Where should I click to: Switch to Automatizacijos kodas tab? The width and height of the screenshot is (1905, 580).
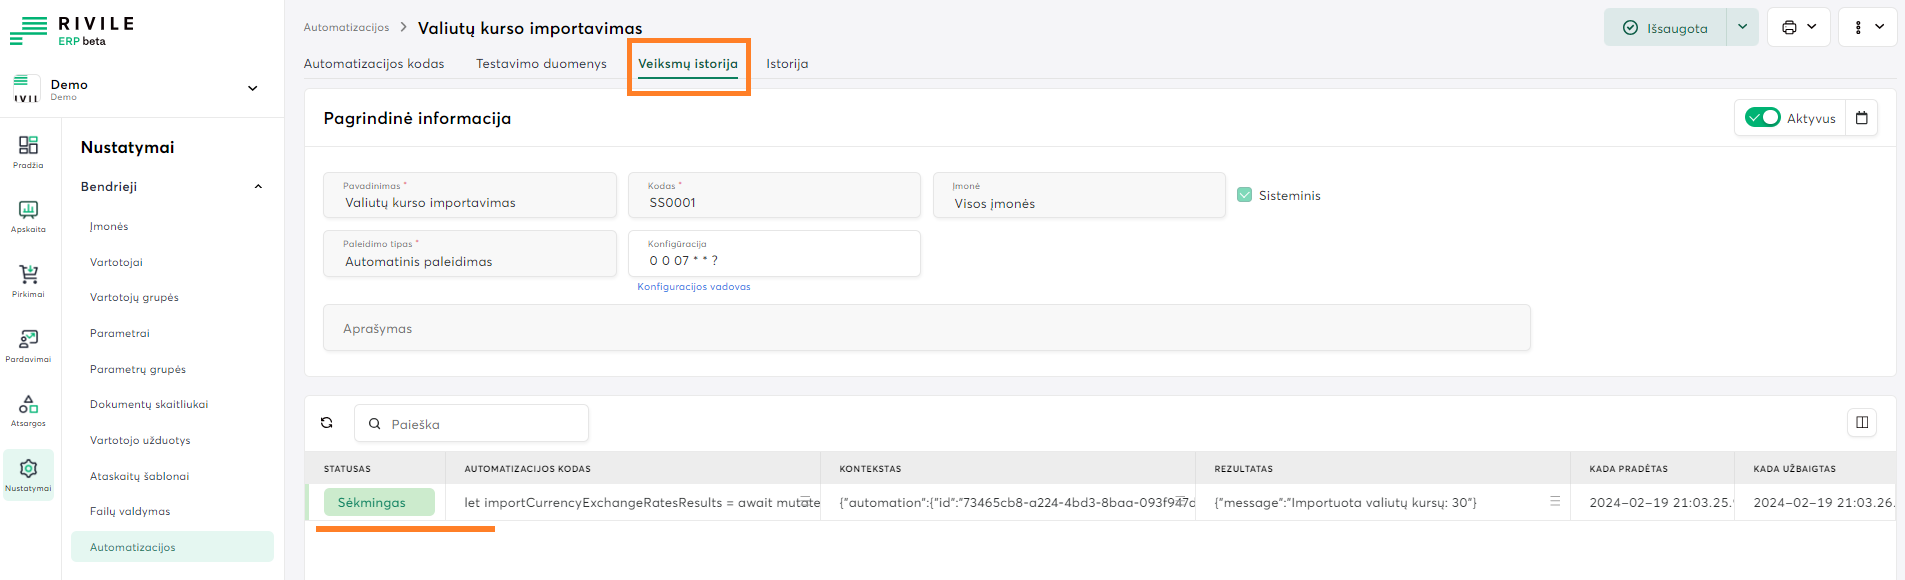pos(374,63)
